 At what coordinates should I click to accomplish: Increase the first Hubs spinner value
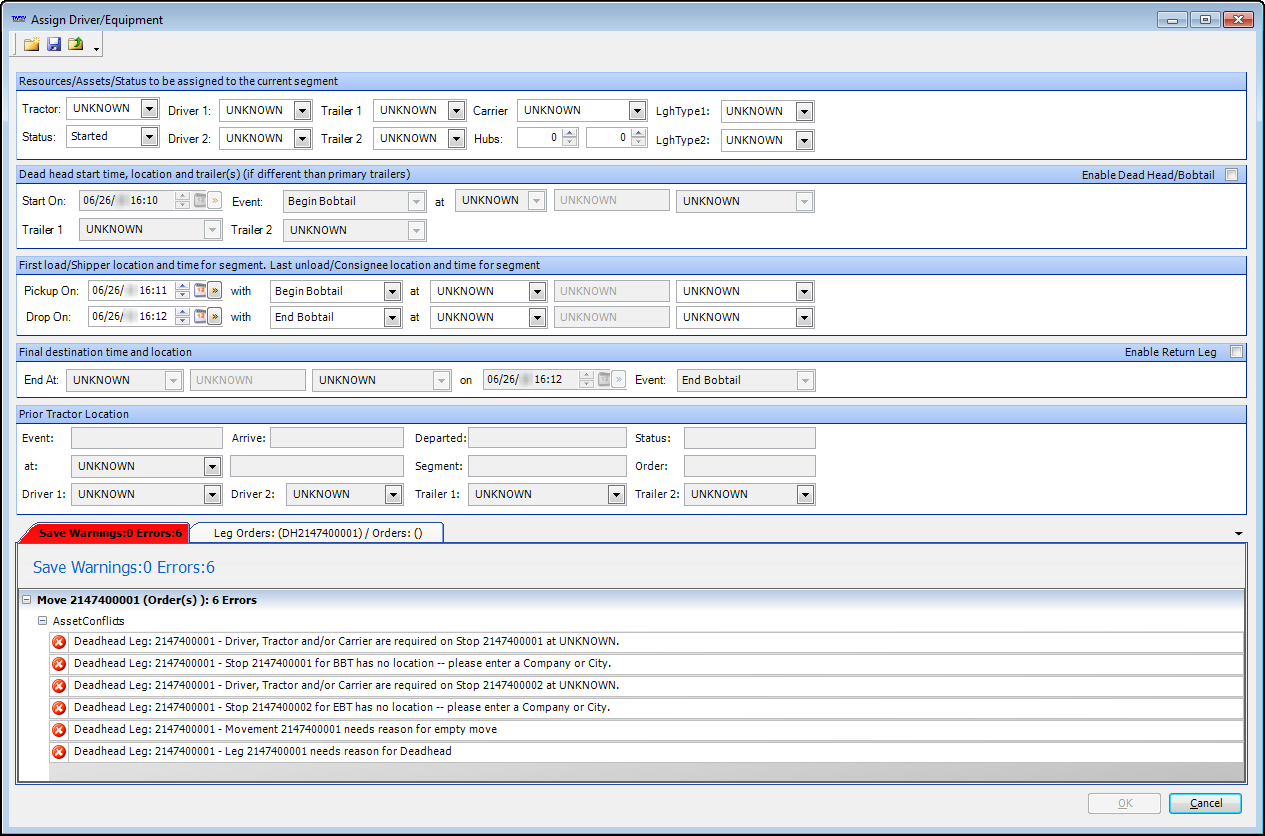pos(570,133)
